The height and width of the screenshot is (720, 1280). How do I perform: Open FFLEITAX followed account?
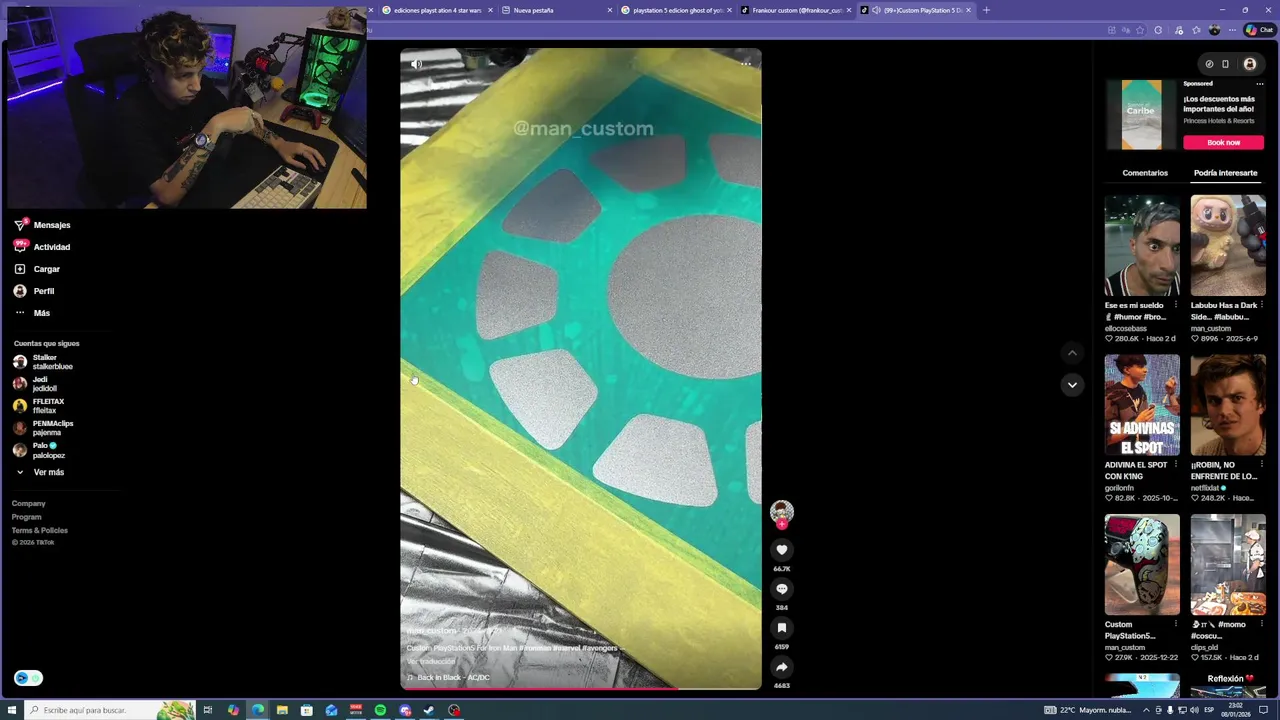pos(39,406)
